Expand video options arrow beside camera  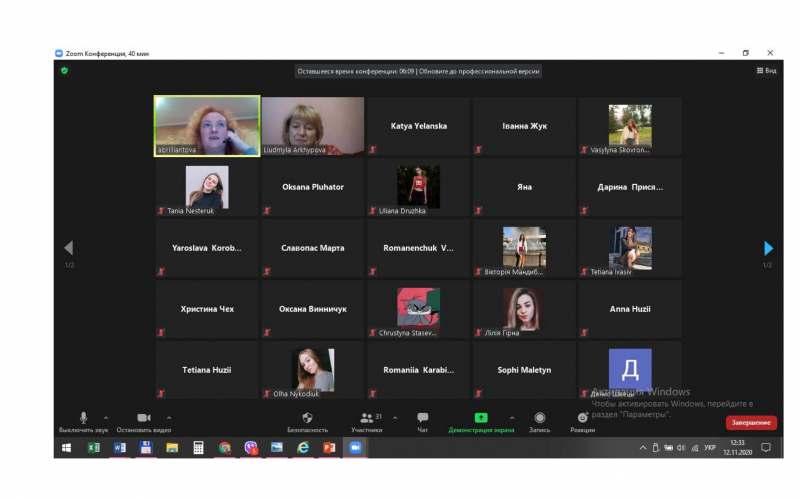click(x=169, y=417)
